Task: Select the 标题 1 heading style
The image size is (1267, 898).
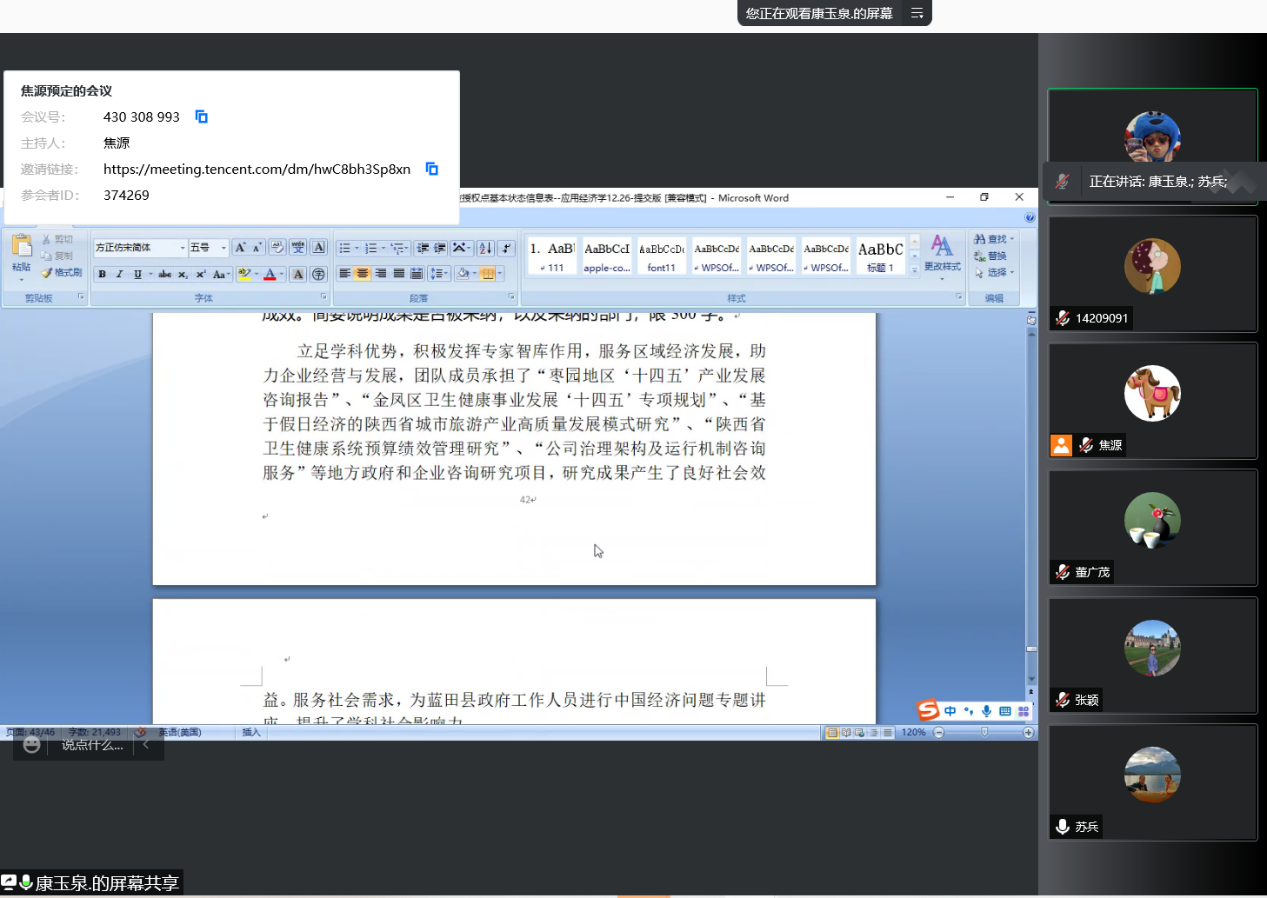Action: tap(880, 256)
